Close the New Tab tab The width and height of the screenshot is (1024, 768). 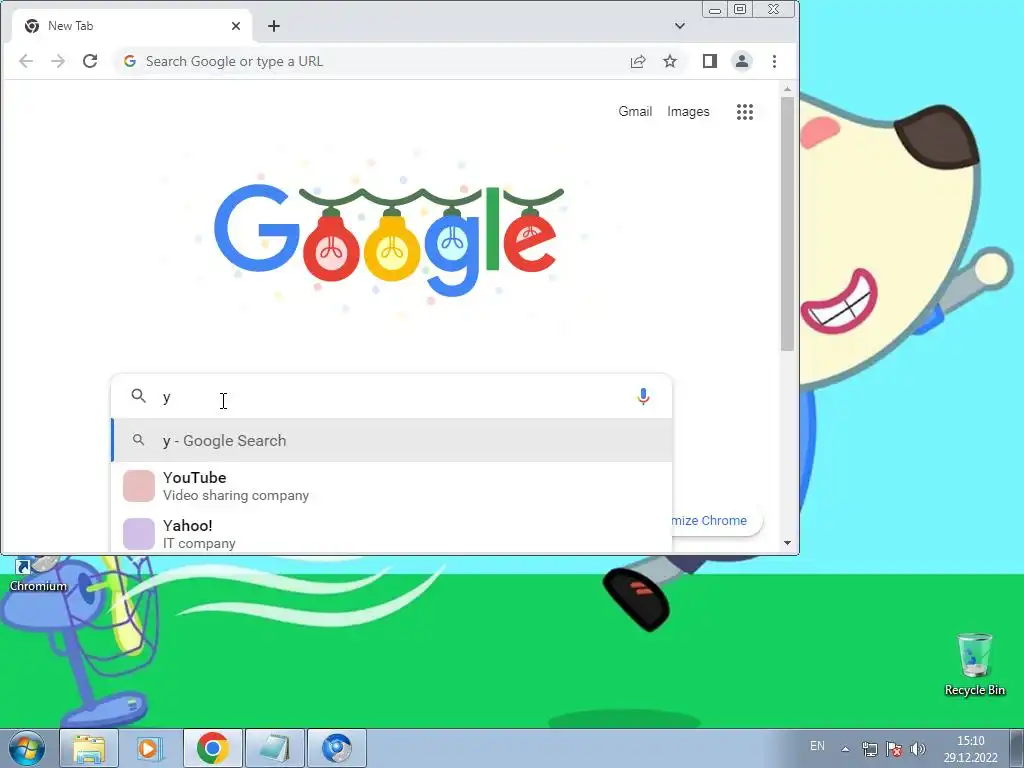[x=236, y=26]
